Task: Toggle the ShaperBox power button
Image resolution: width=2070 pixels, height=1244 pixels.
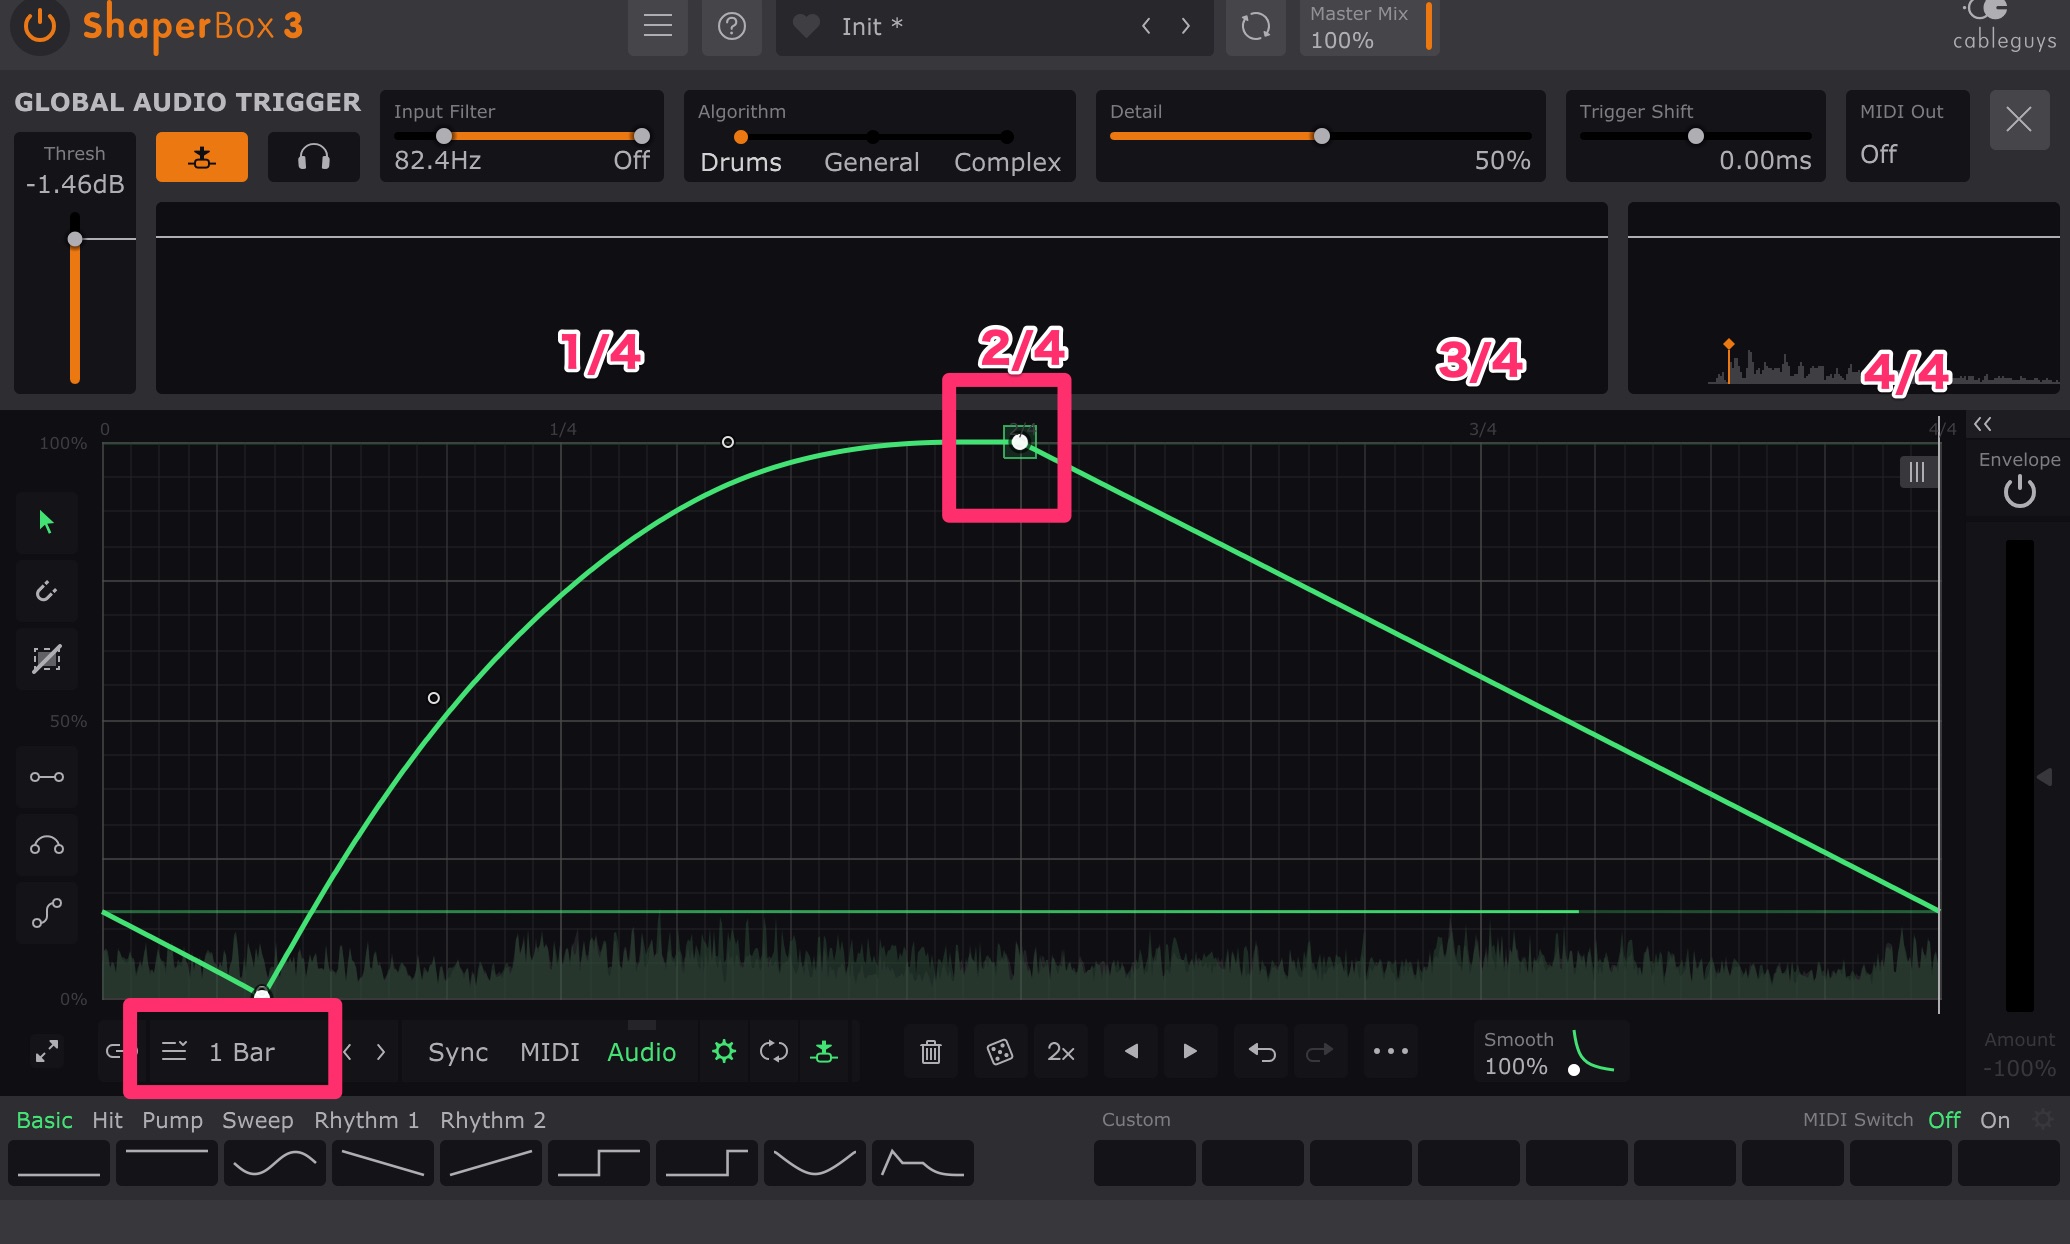Action: (40, 27)
